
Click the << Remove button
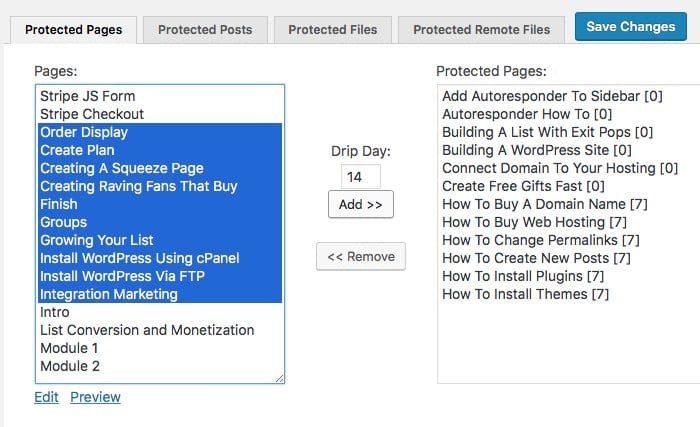click(361, 257)
